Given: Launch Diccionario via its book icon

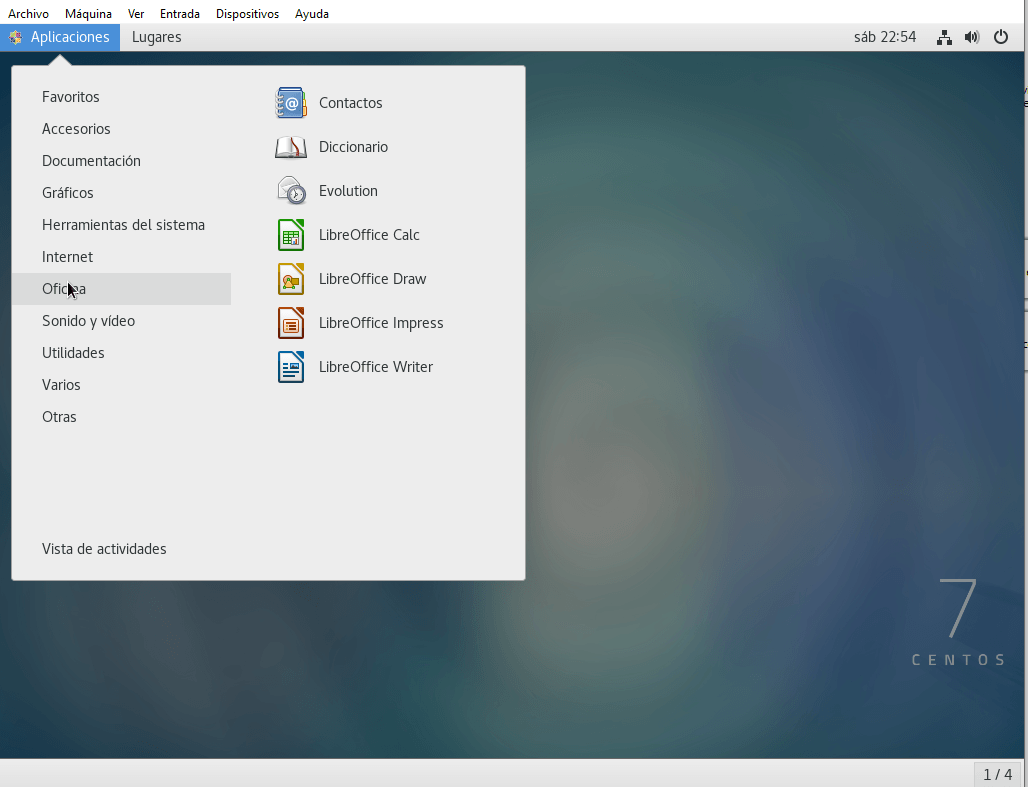Looking at the screenshot, I should (291, 147).
